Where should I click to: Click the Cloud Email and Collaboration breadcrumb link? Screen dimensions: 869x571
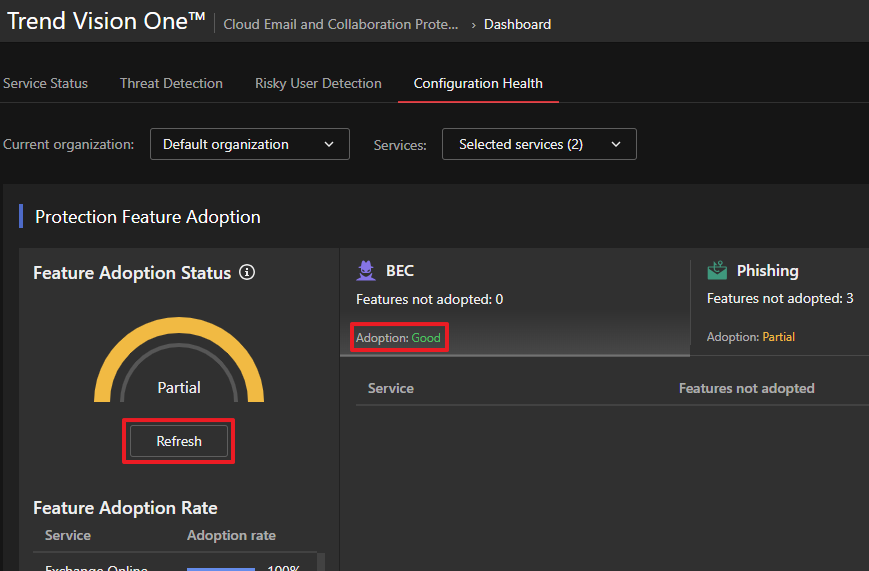tap(341, 24)
